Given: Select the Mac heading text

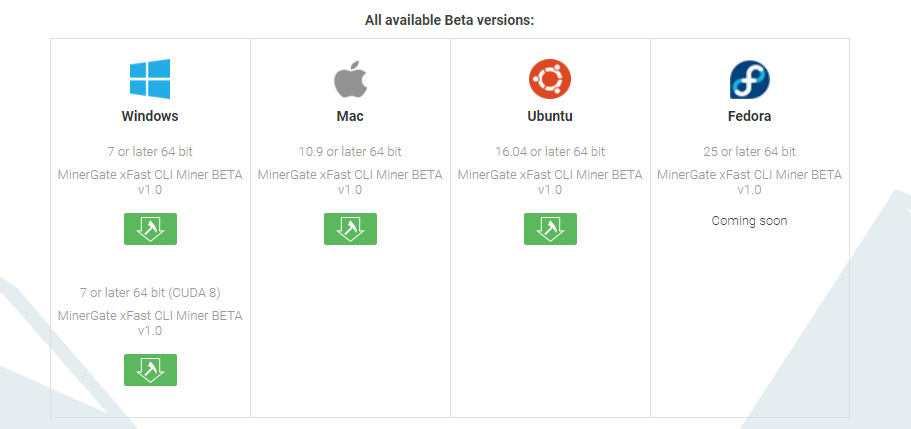Looking at the screenshot, I should coord(350,116).
